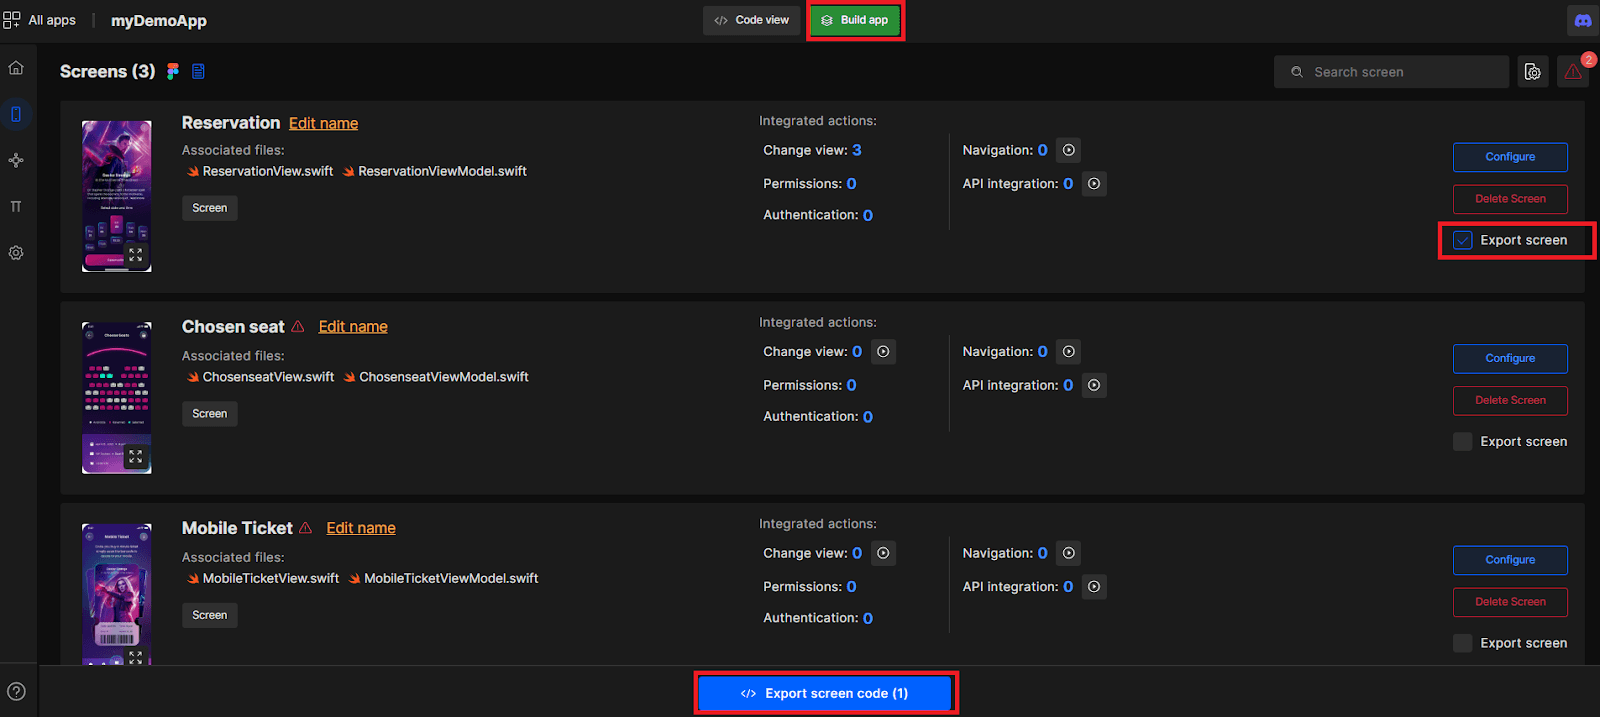
Task: Open the settings gear in left sidebar
Action: 16,253
